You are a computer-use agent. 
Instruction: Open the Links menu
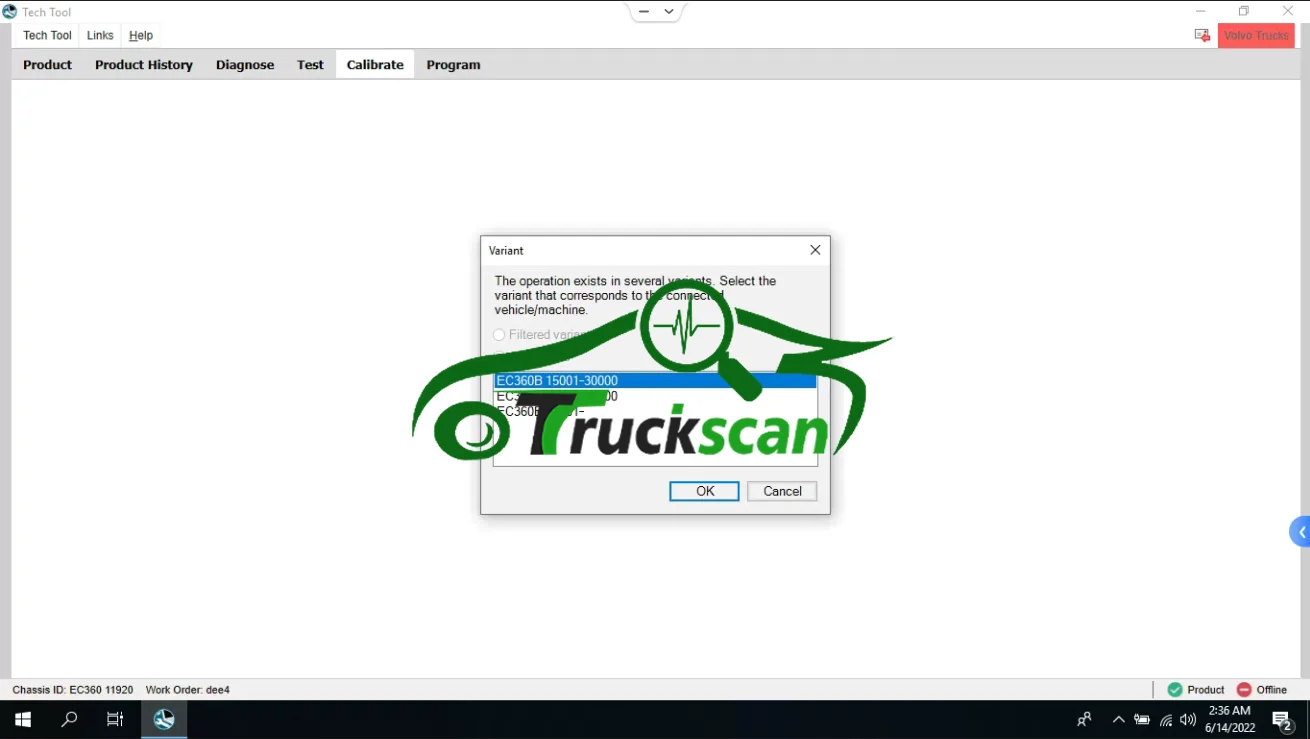(100, 35)
